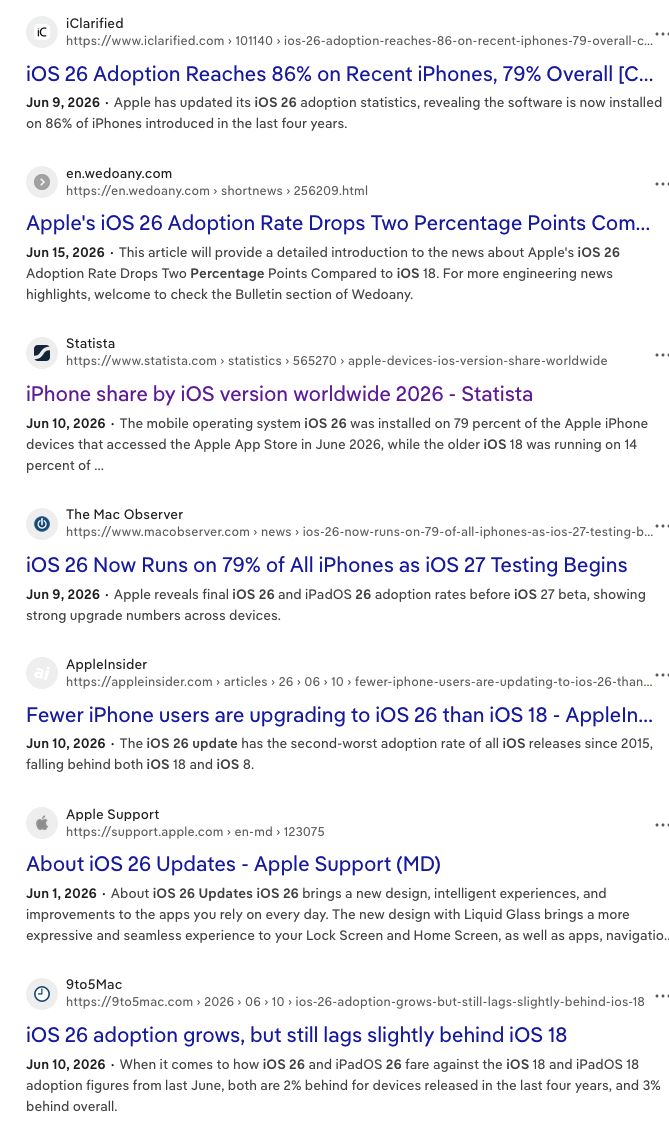
Task: Open 'iOS 26 adoption grows' 9to5Mac article
Action: pyautogui.click(x=296, y=1035)
